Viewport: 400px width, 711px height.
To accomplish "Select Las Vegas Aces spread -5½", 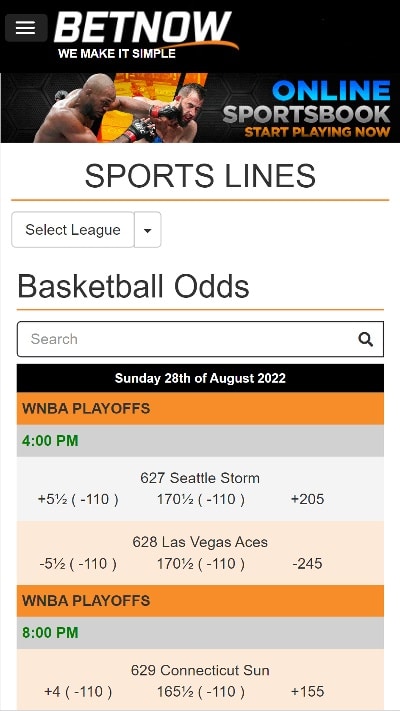I will [78, 564].
